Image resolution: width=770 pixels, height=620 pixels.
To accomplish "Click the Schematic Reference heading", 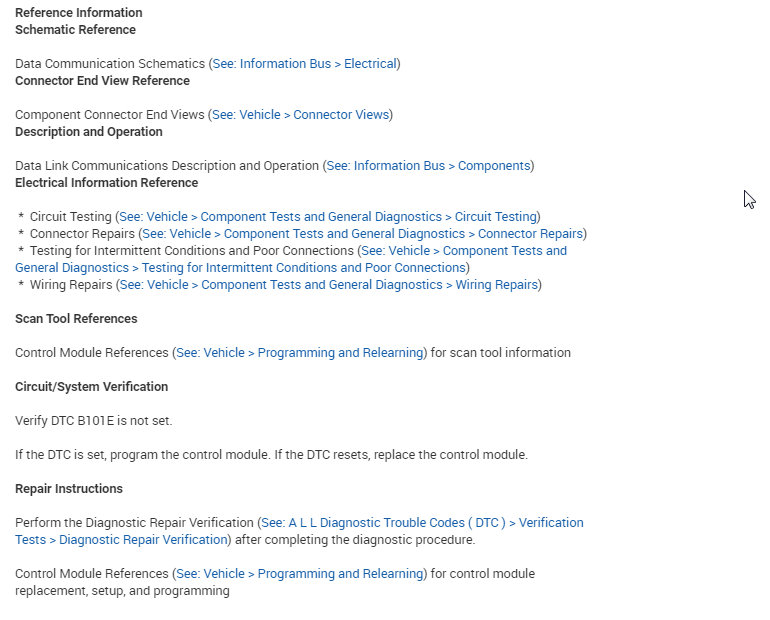I will tap(75, 30).
